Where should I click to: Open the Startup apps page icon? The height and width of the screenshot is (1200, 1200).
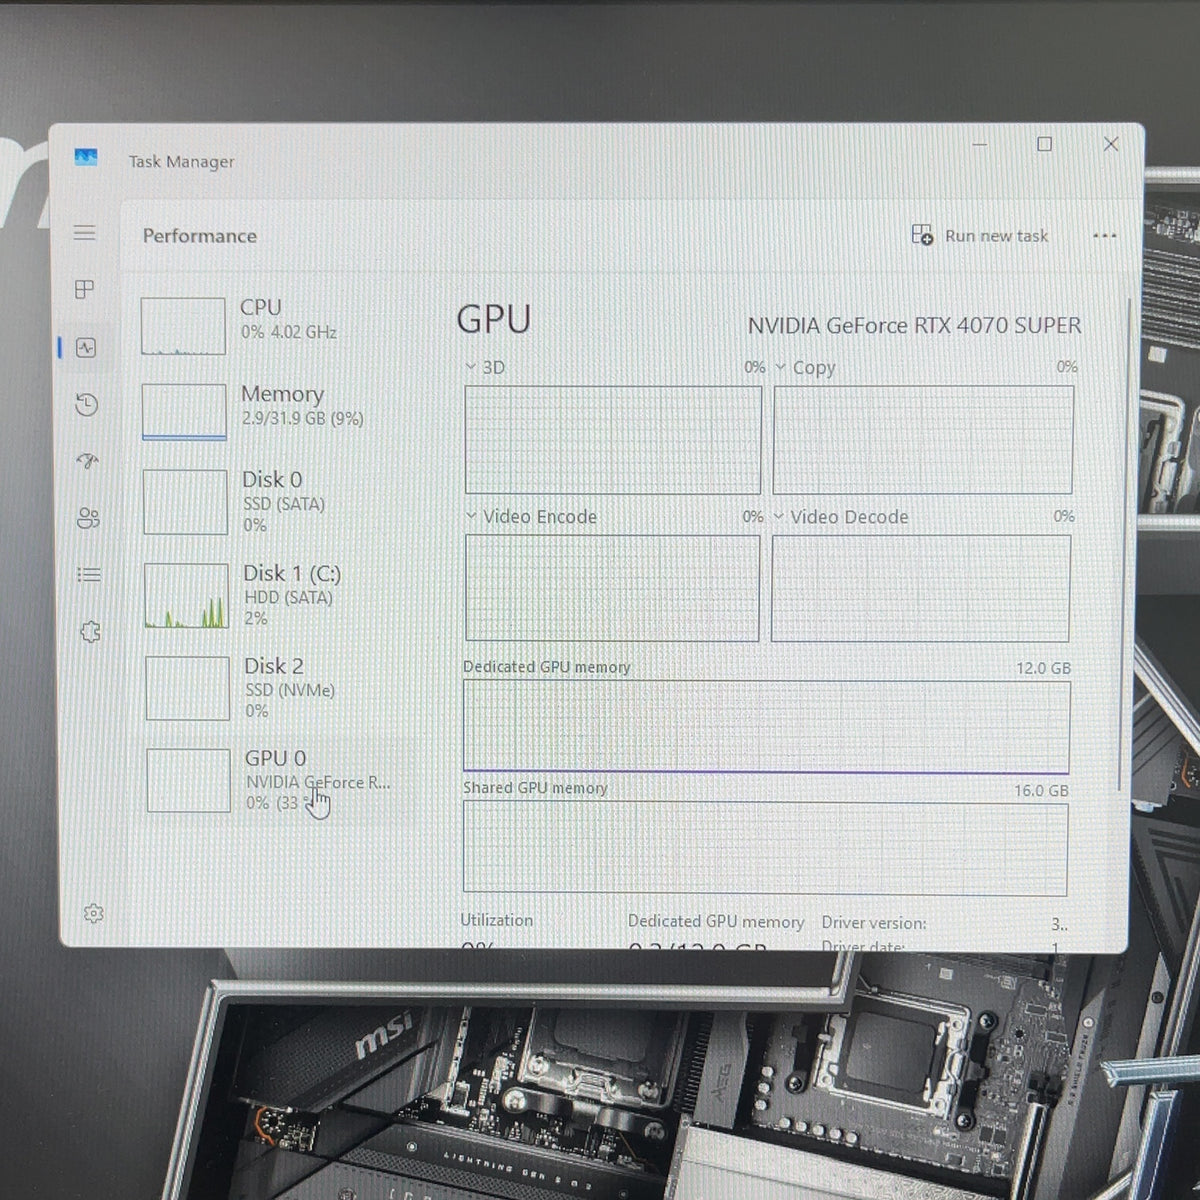tap(88, 461)
